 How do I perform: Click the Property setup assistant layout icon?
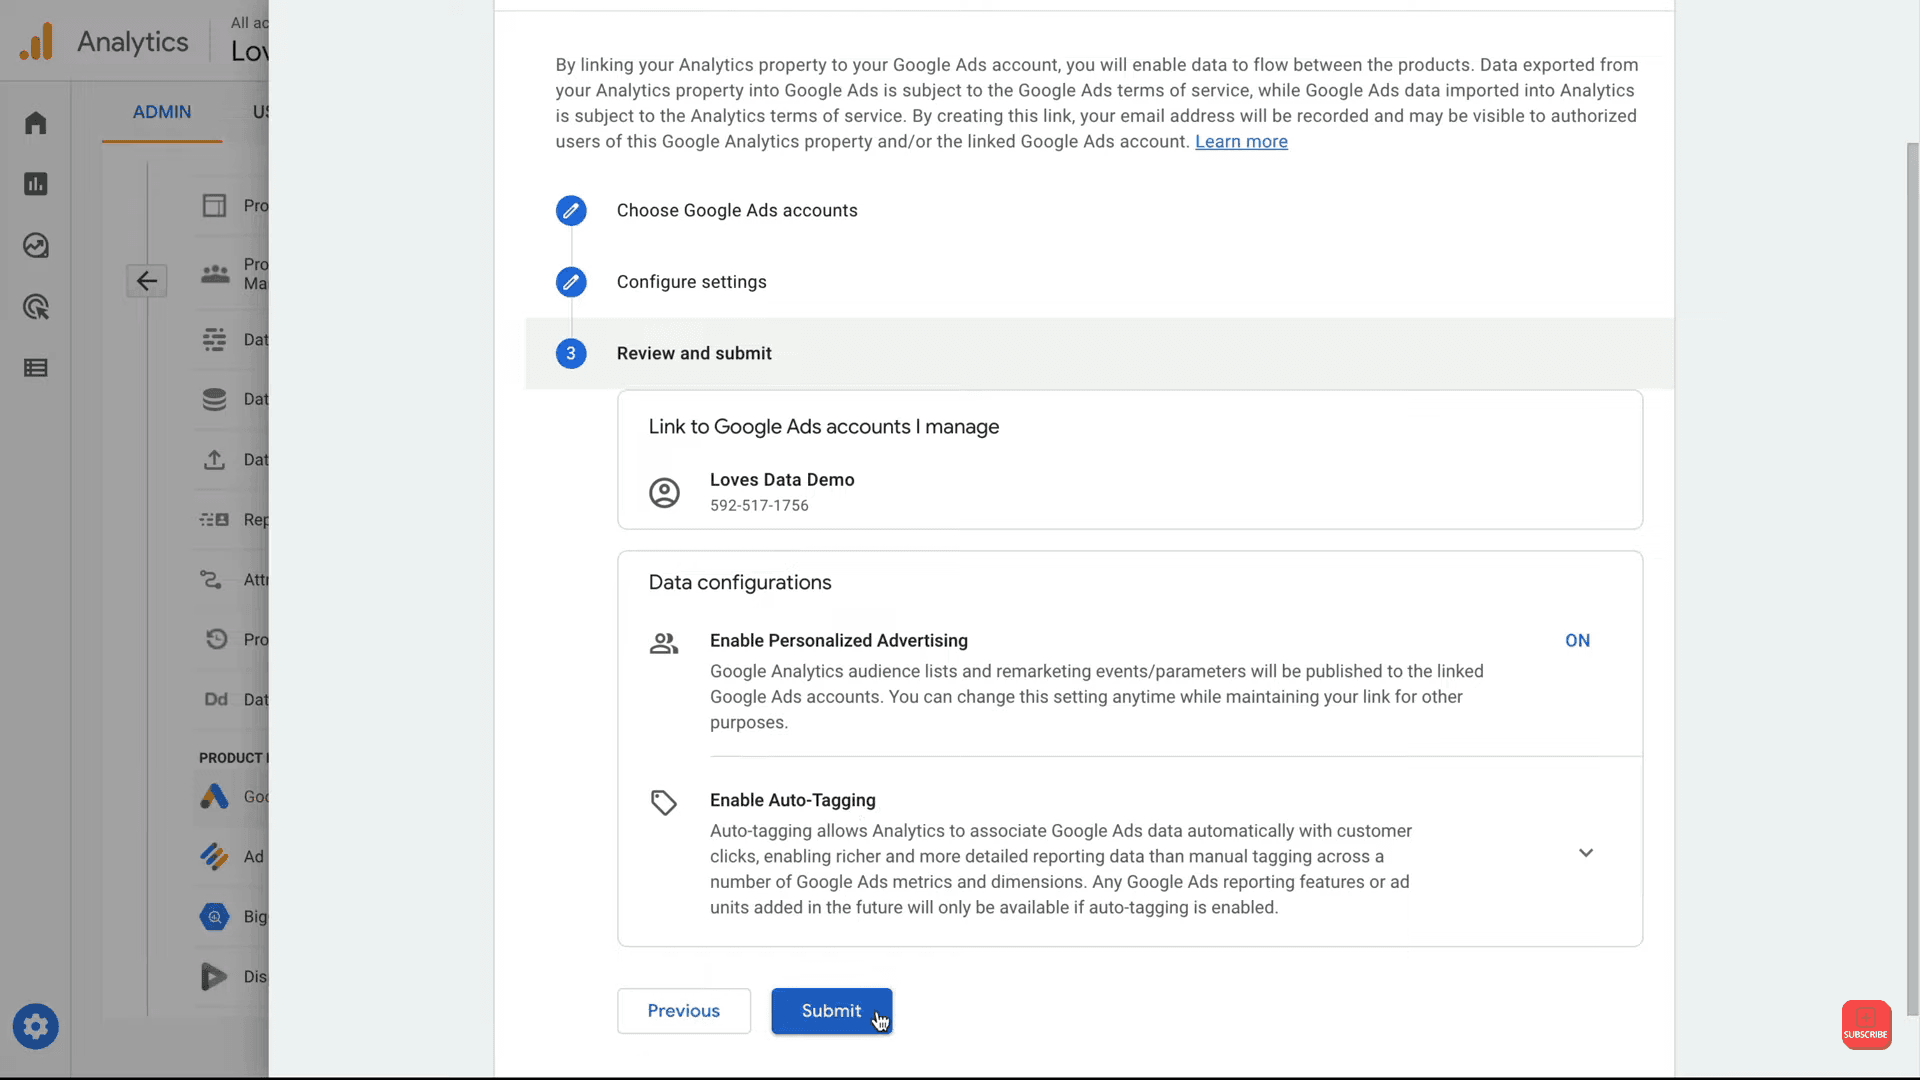click(x=215, y=206)
